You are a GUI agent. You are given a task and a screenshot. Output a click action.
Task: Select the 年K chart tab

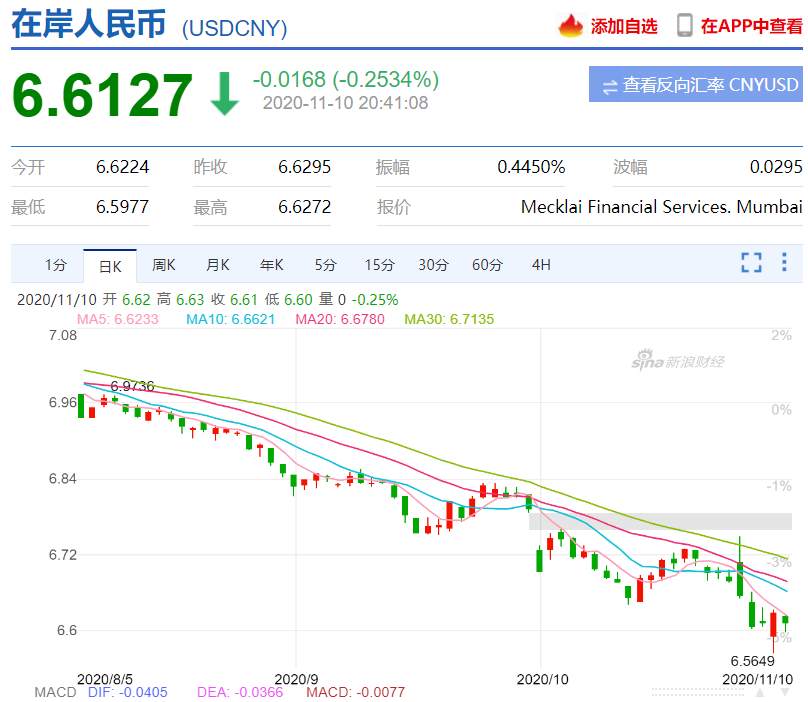pyautogui.click(x=272, y=265)
